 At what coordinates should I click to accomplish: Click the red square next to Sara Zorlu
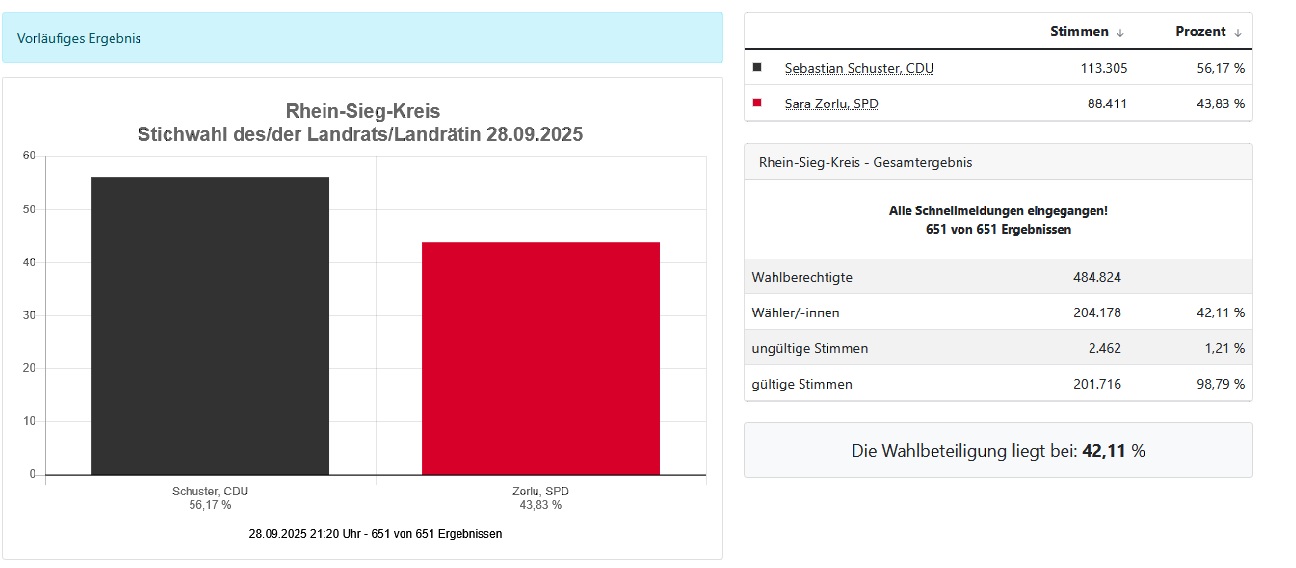click(x=757, y=103)
